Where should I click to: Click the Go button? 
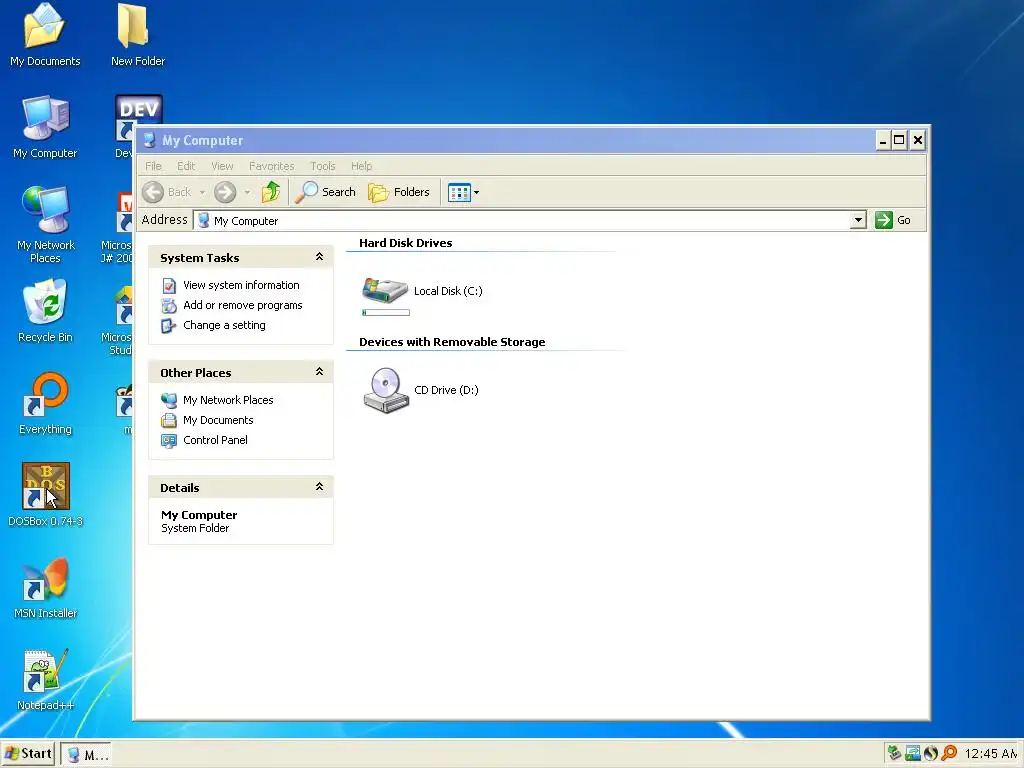click(x=893, y=220)
